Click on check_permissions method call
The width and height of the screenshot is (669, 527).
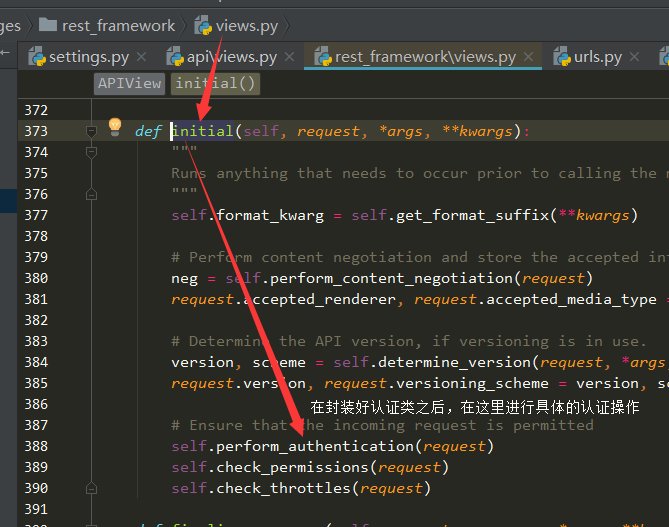292,468
